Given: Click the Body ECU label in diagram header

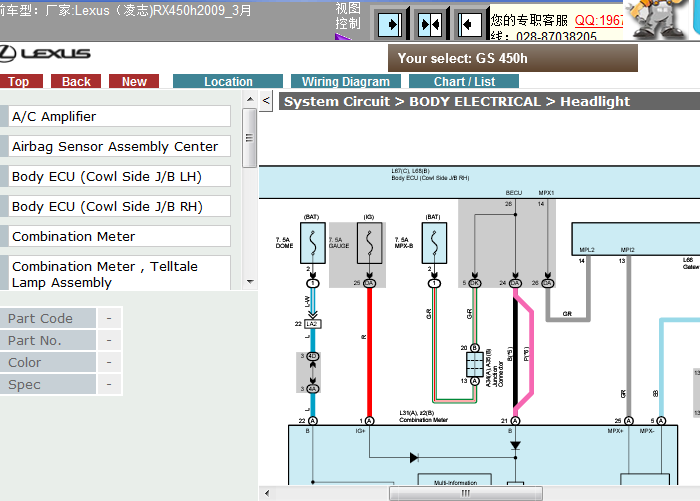Looking at the screenshot, I should [x=430, y=178].
